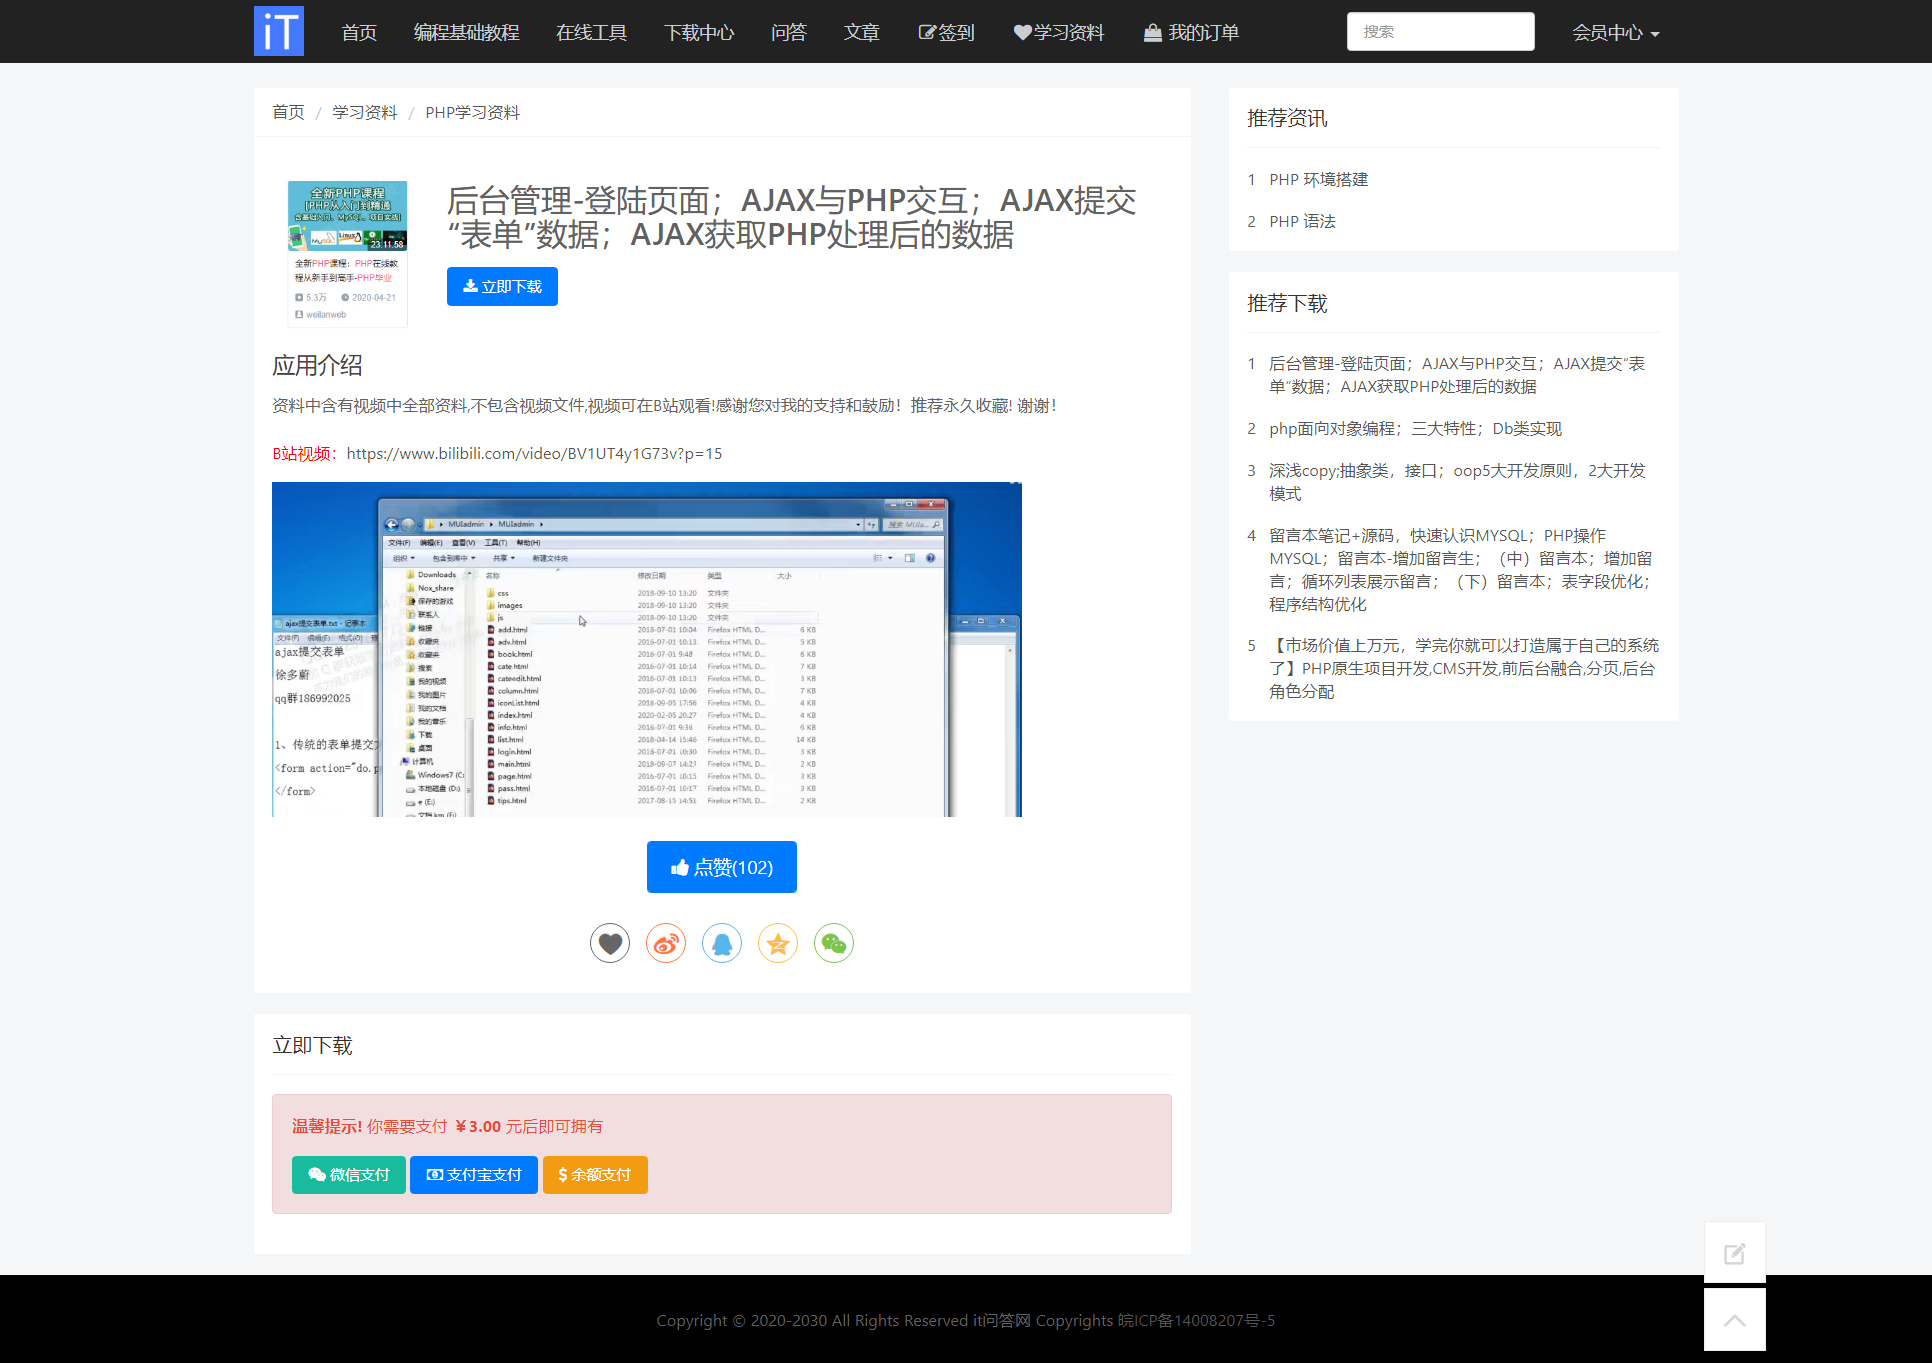1932x1363 pixels.
Task: Share to QQ via penguin icon
Action: (722, 943)
